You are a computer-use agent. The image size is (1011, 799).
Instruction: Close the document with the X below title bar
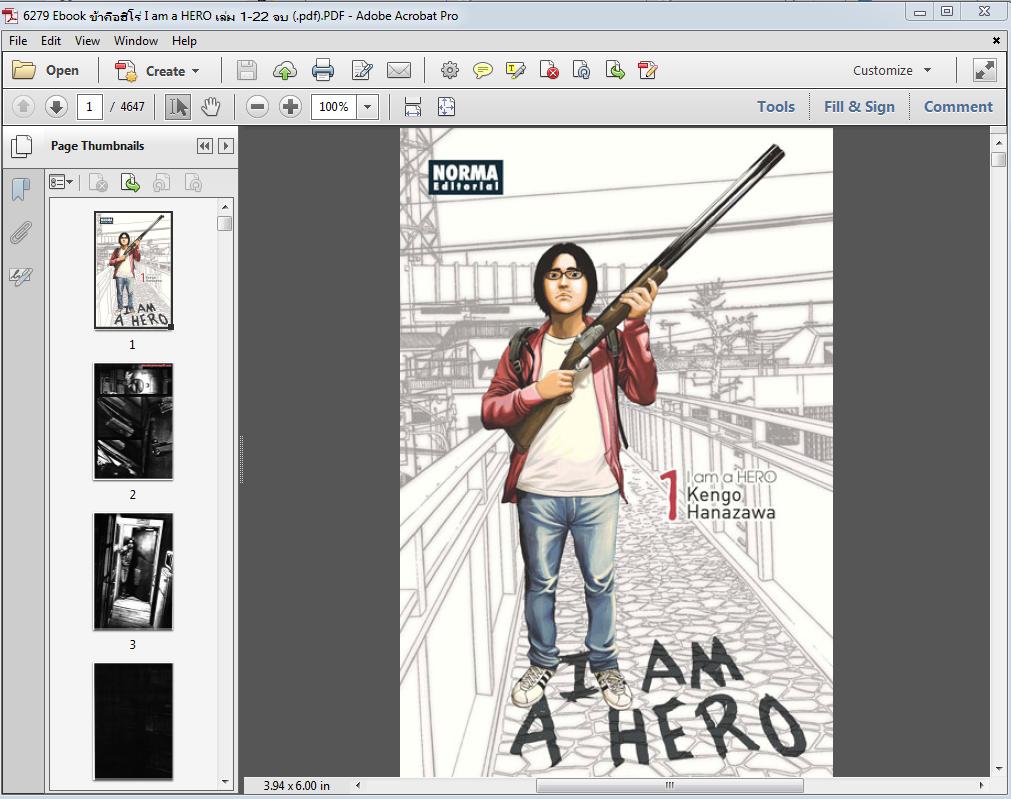(x=996, y=41)
